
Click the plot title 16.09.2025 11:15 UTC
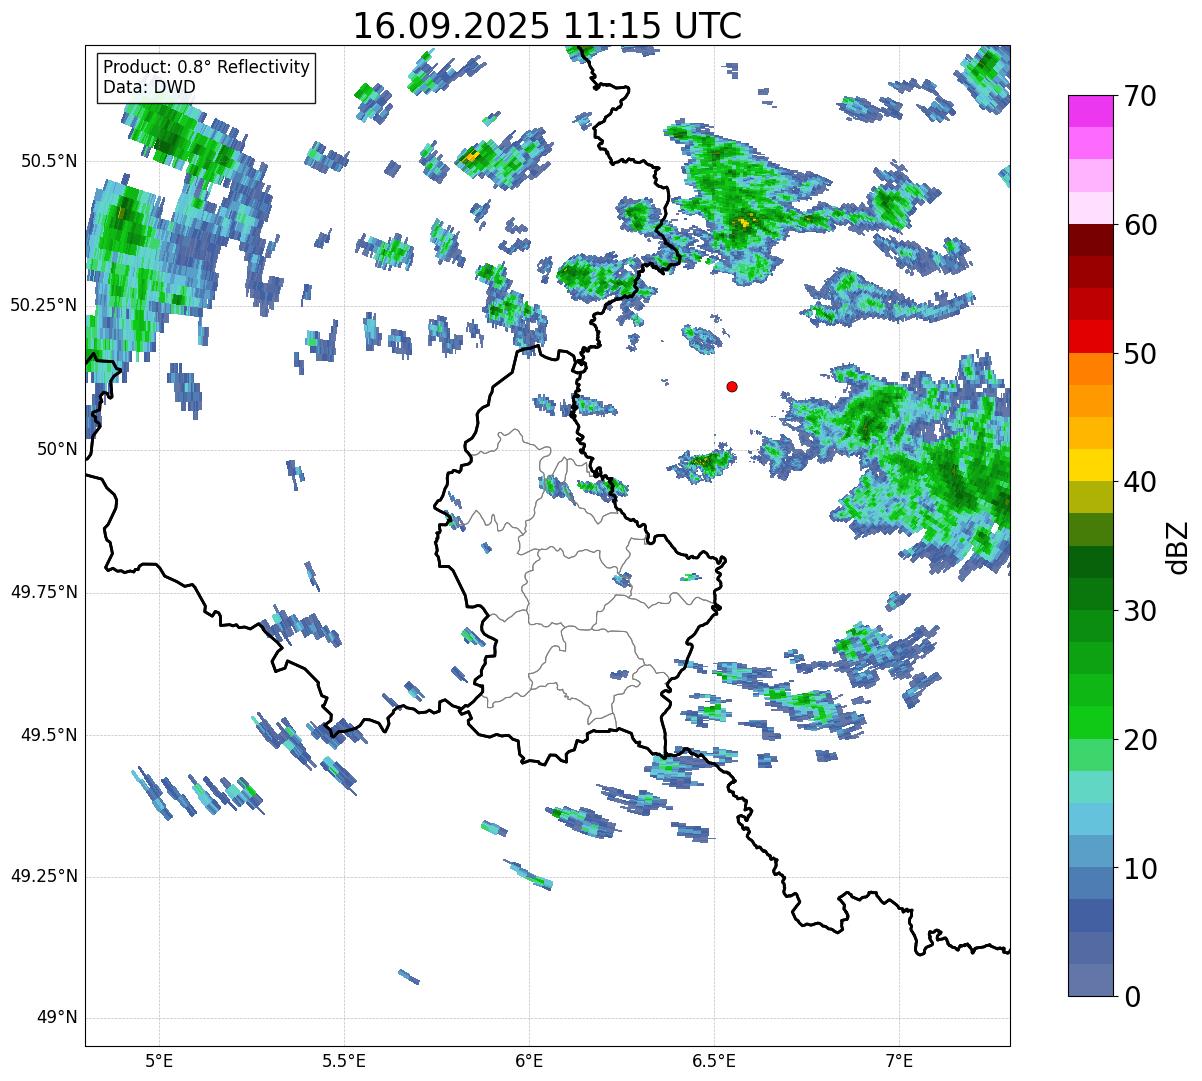[547, 25]
